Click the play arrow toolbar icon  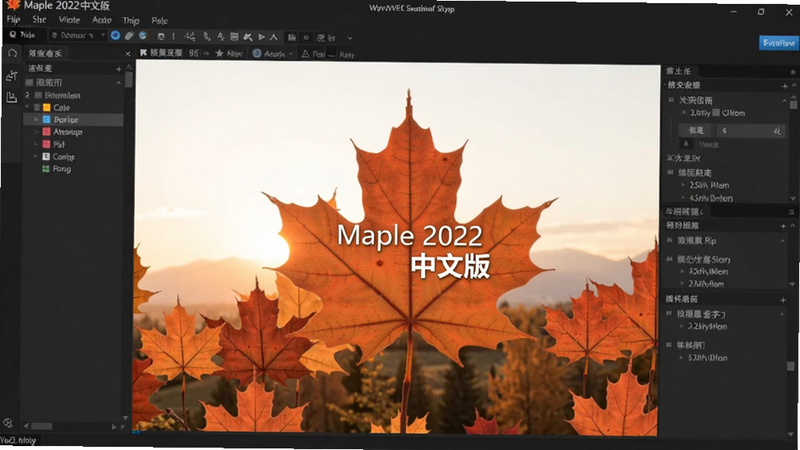coord(262,37)
